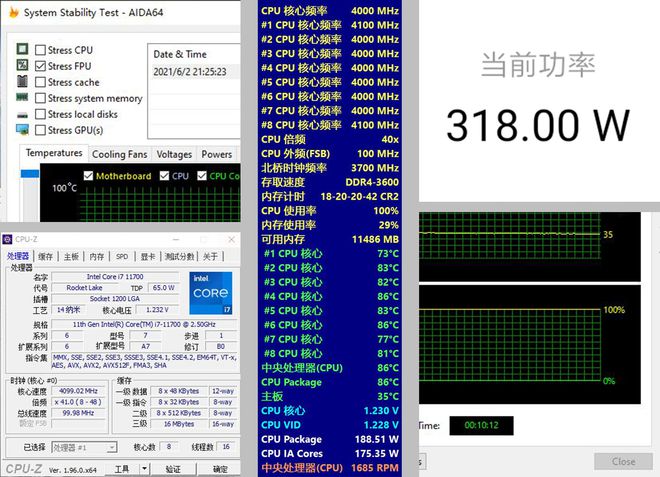Select the 缓存 tab in CPU-Z
Screen dimensions: 660x477
pos(45,256)
